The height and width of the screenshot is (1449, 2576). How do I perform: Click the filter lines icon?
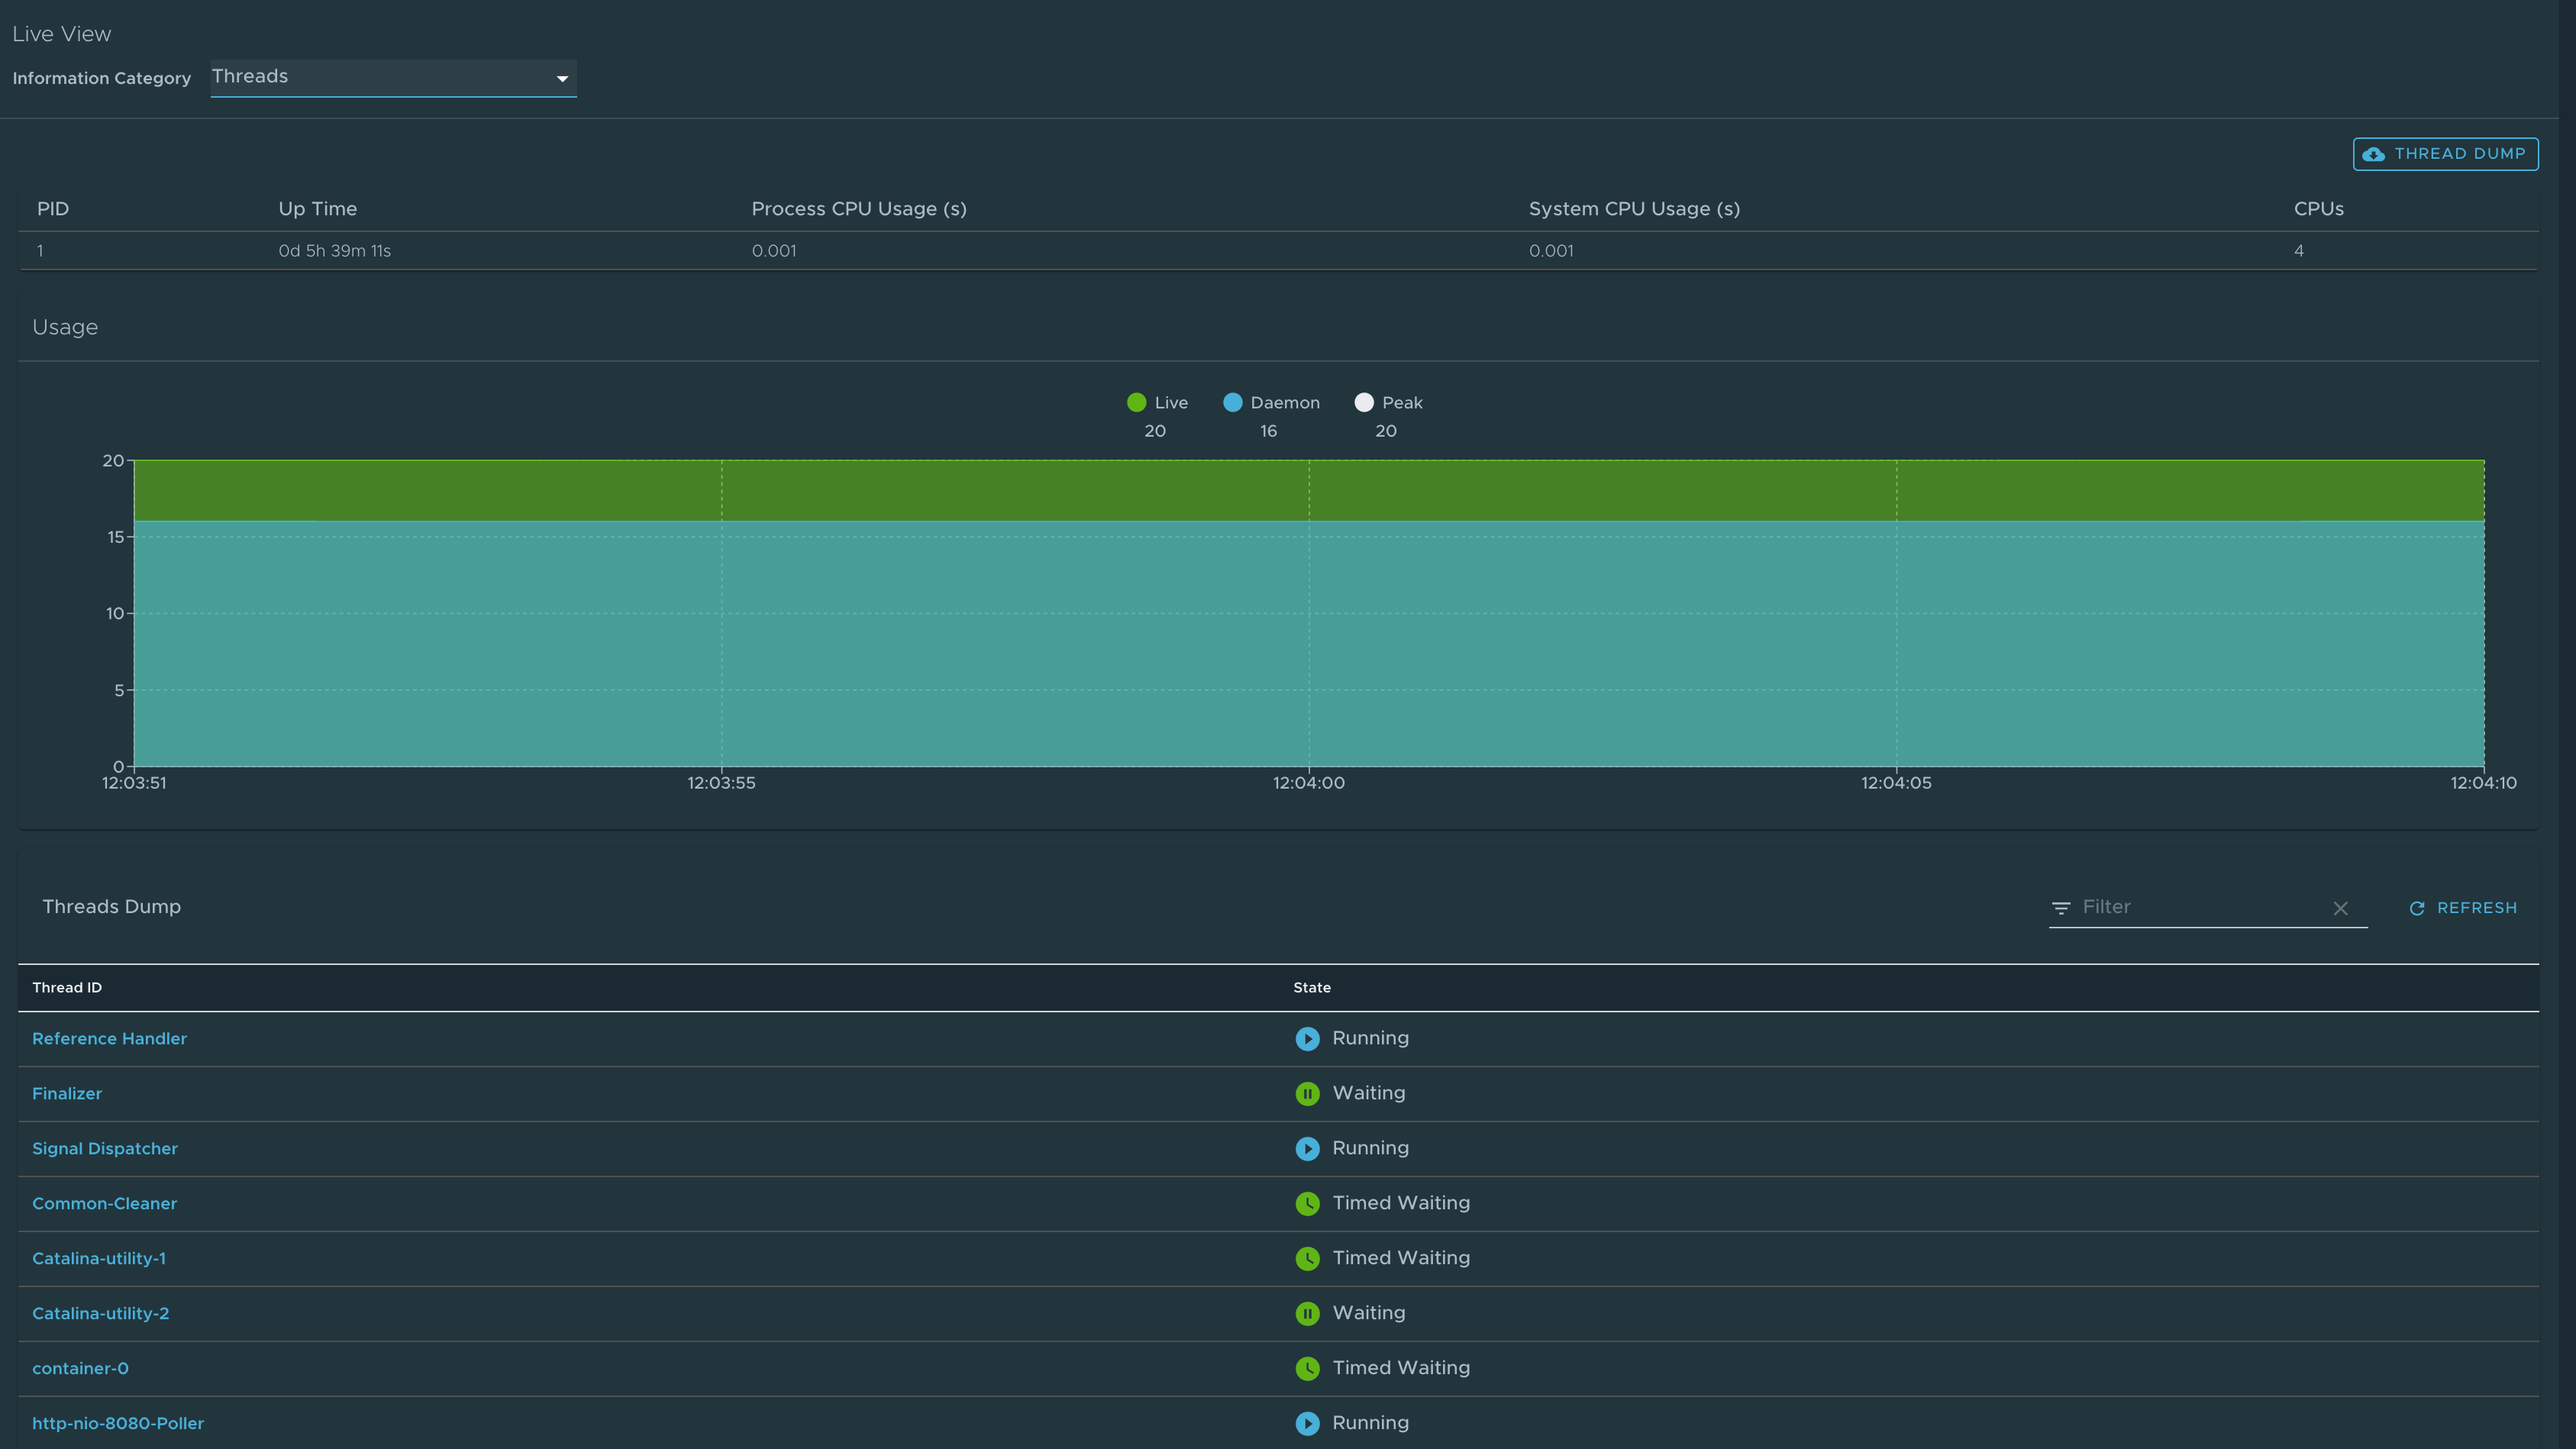click(2061, 908)
